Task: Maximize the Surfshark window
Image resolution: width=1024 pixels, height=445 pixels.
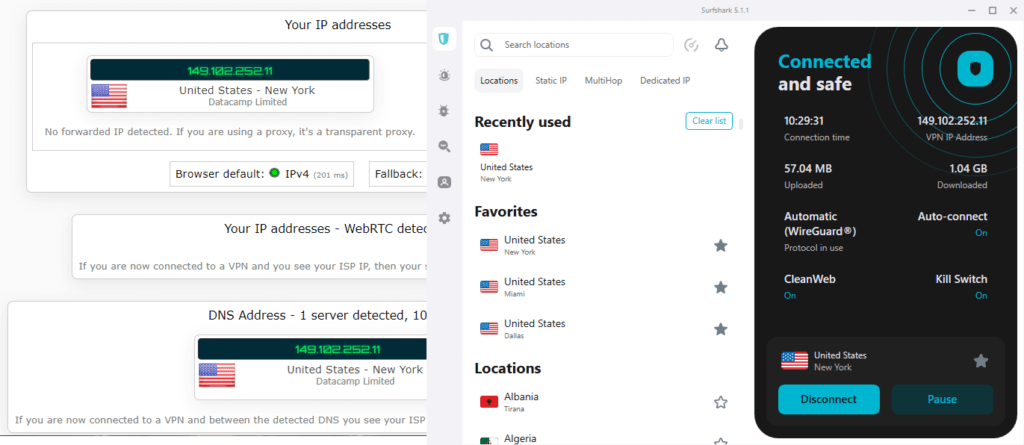Action: pyautogui.click(x=993, y=10)
